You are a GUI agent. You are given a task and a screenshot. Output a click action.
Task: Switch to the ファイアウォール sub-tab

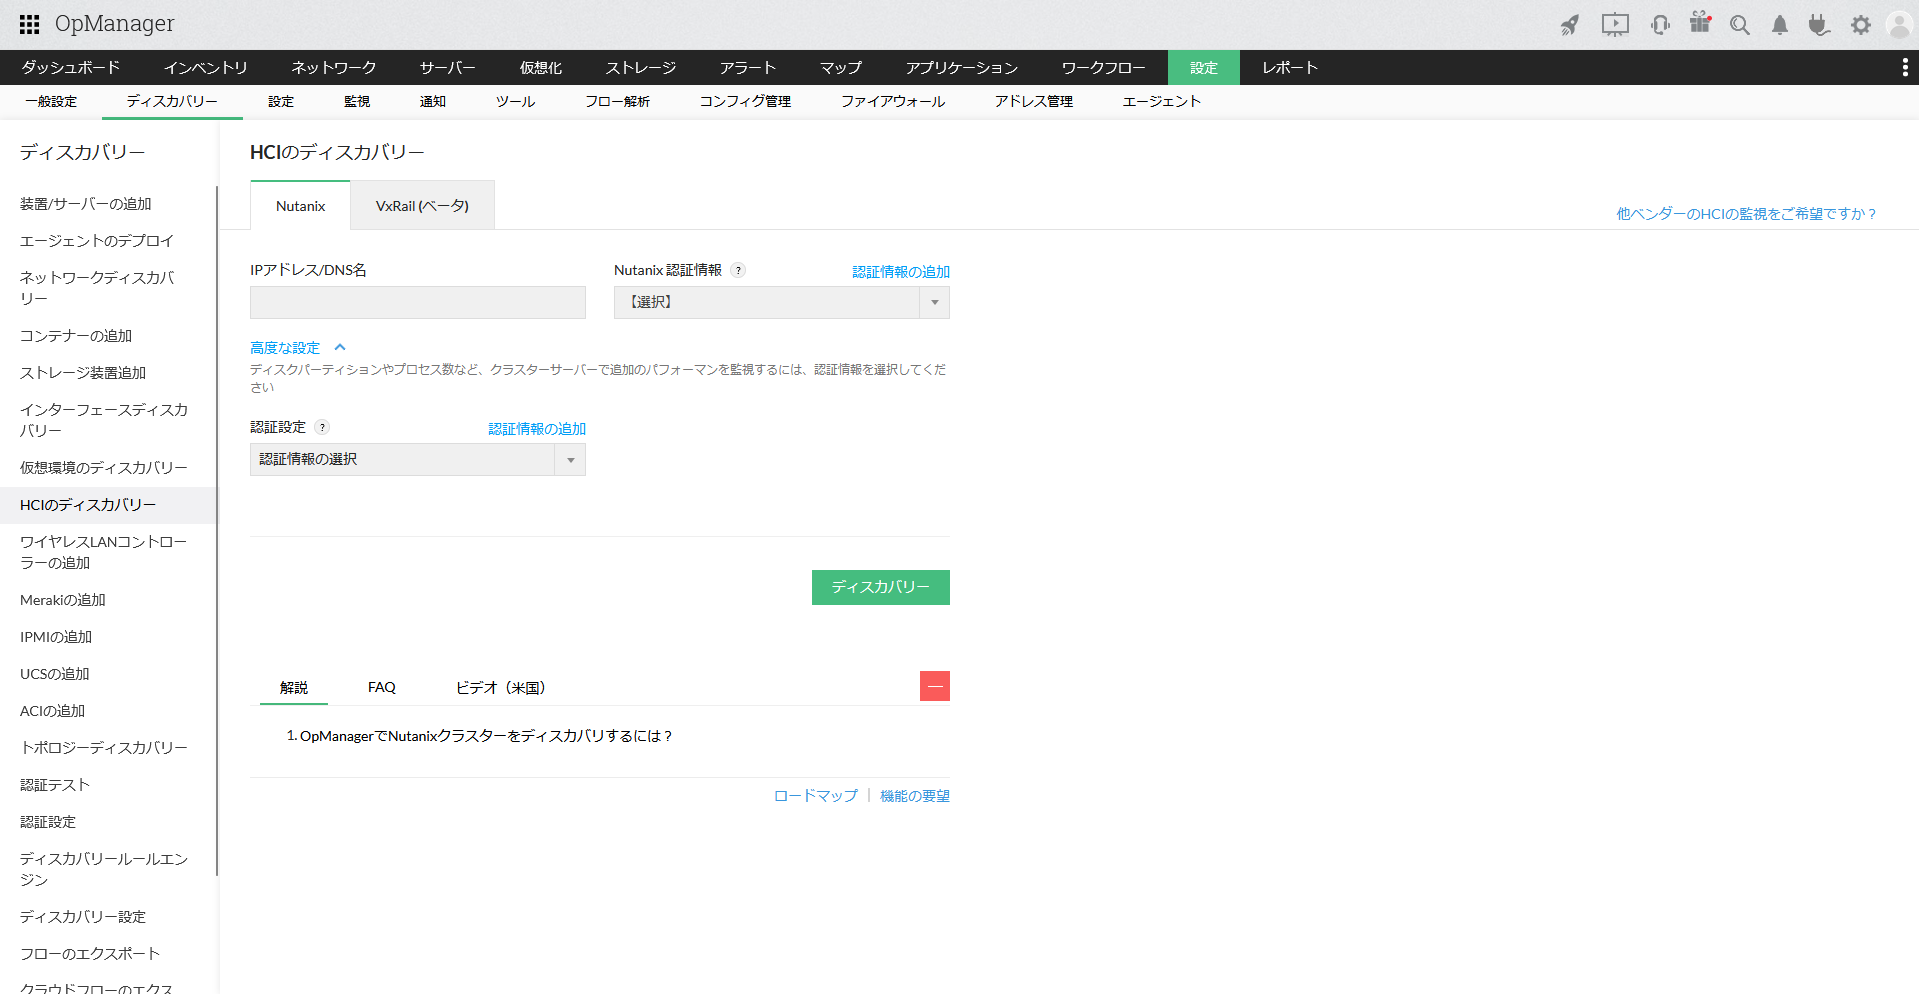(x=893, y=102)
